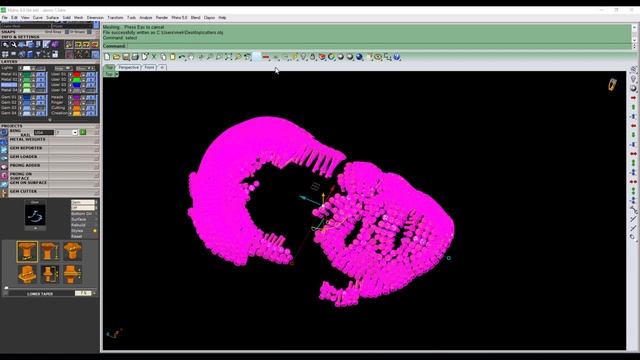
Task: Click the Zoom extents icon in toolbar
Action: (229, 57)
